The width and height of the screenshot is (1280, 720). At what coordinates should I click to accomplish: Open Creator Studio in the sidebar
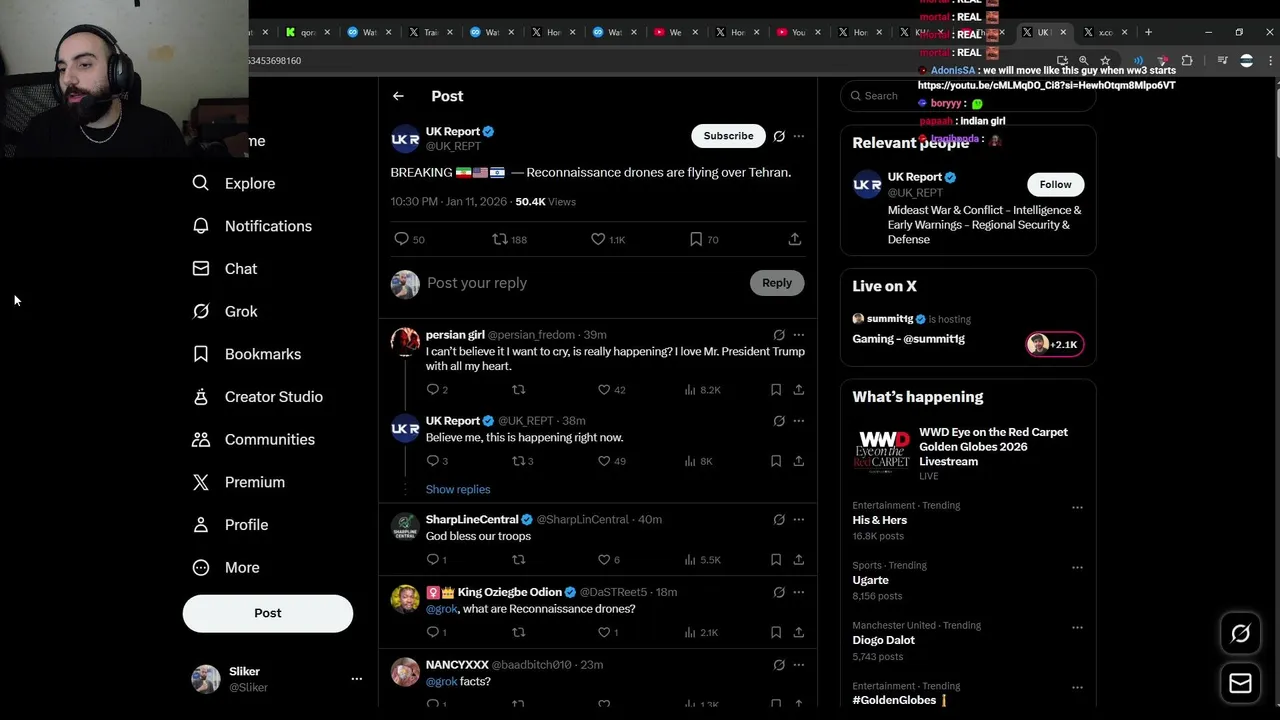(257, 397)
